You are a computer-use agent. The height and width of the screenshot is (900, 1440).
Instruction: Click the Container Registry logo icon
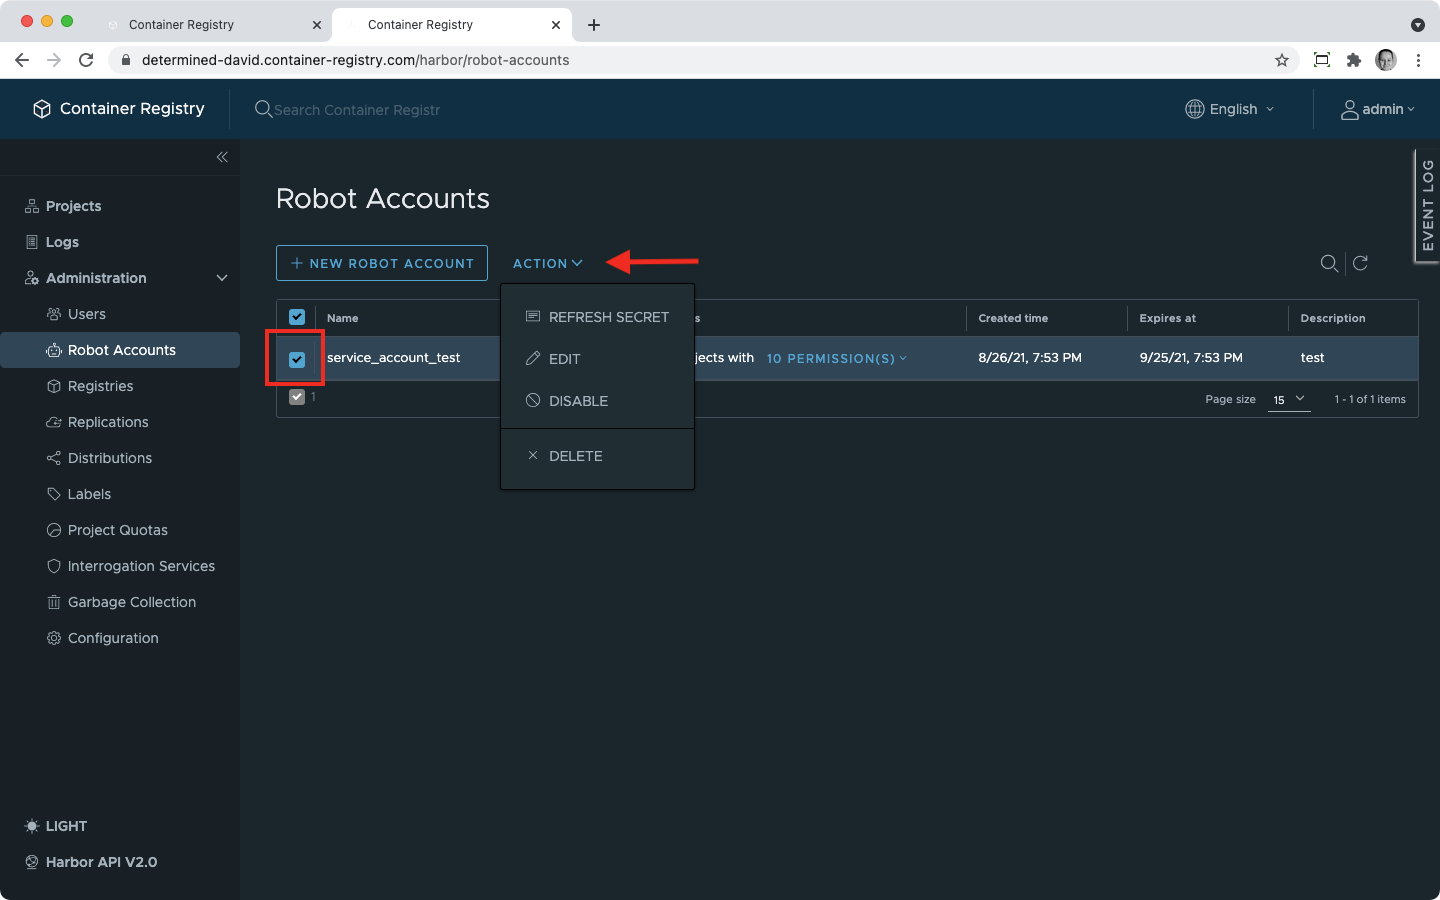42,109
